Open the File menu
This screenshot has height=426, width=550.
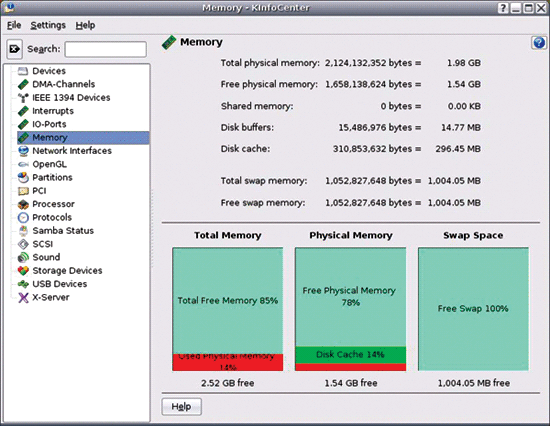pos(14,25)
